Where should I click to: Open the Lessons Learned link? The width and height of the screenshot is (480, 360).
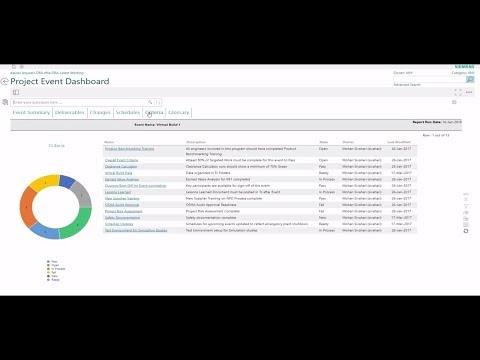tap(118, 192)
